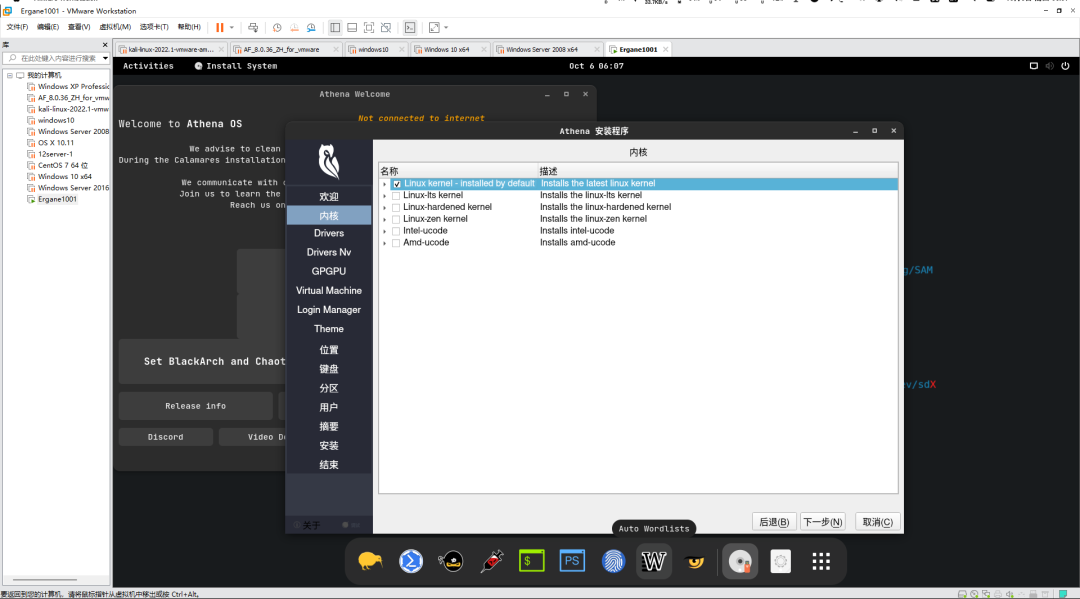
Task: Open the green dollar terminal icon
Action: (x=532, y=561)
